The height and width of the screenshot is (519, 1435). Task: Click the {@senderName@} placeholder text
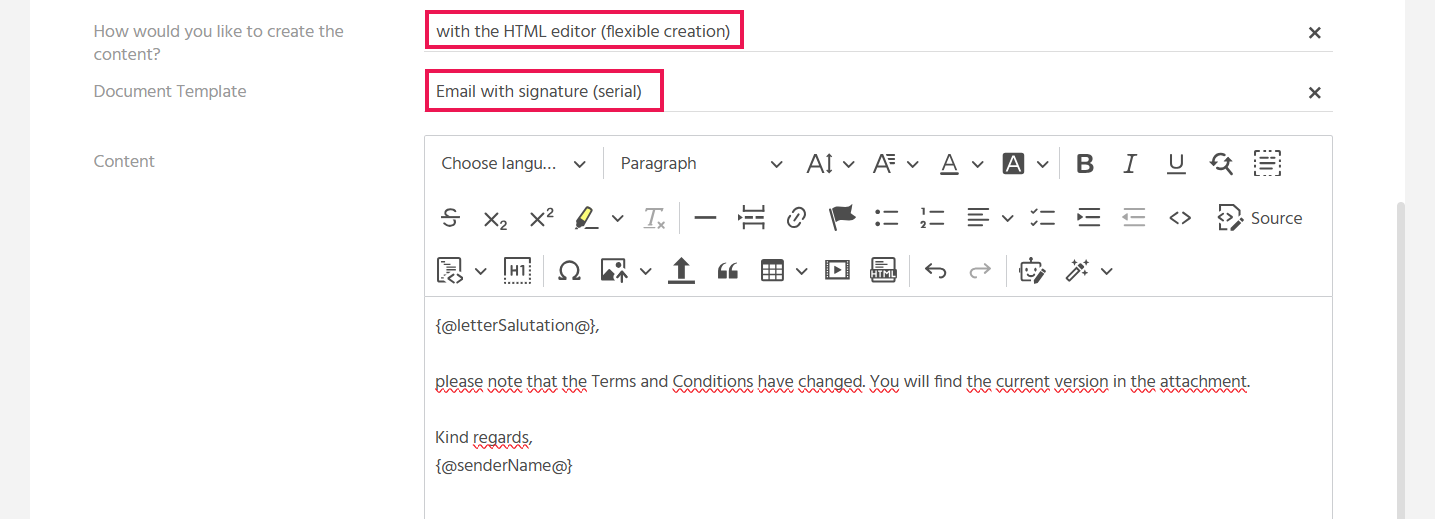(x=504, y=466)
